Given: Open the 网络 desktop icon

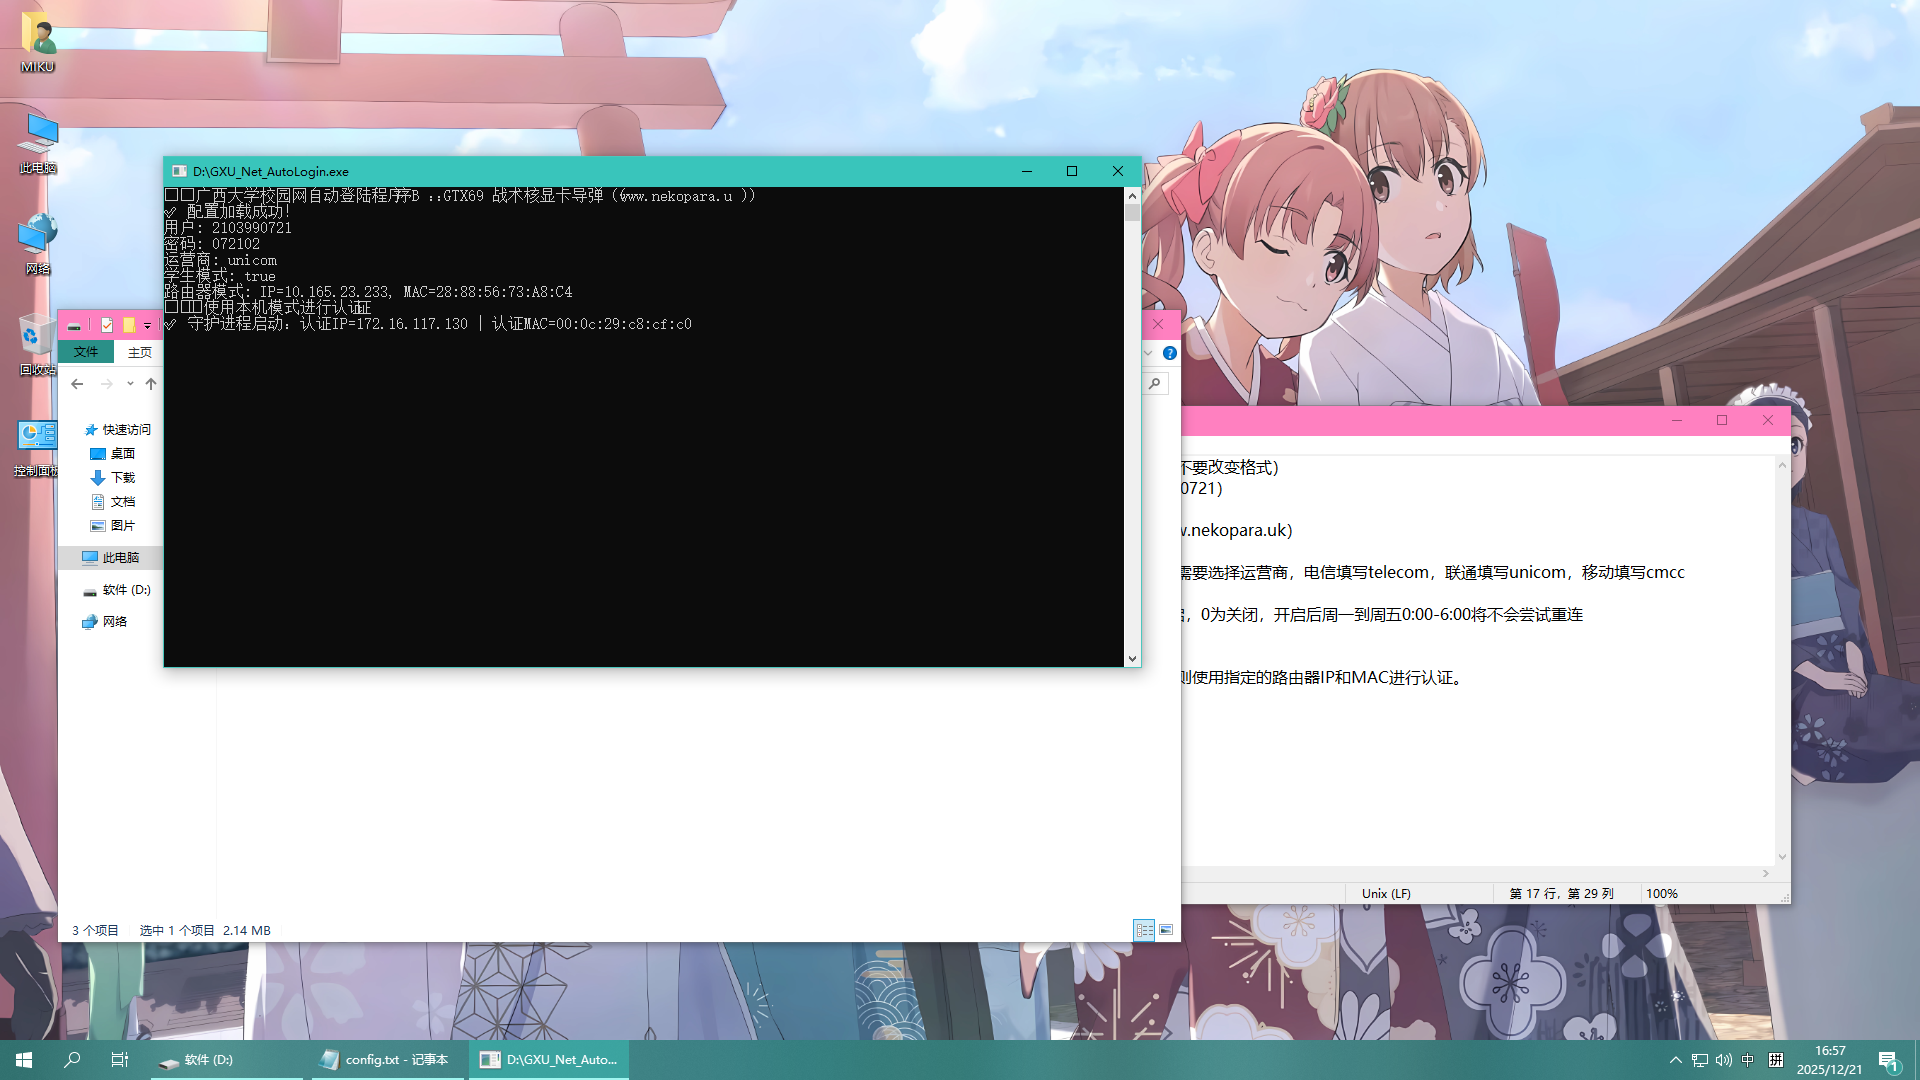Looking at the screenshot, I should (x=37, y=240).
